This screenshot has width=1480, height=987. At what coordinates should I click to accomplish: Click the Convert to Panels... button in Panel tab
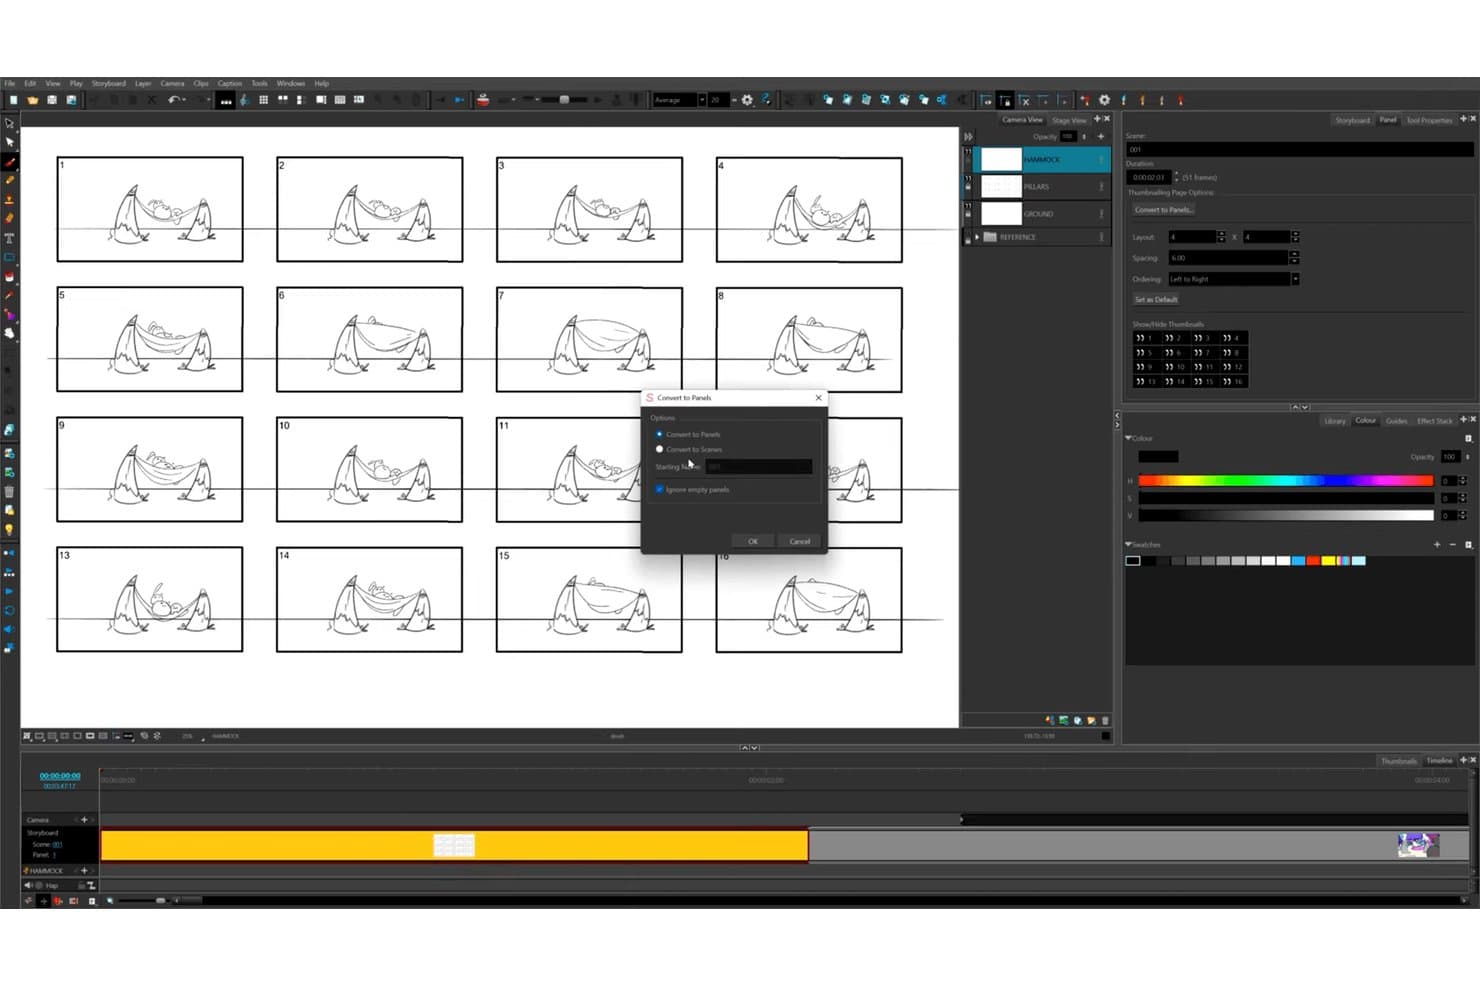(1163, 210)
